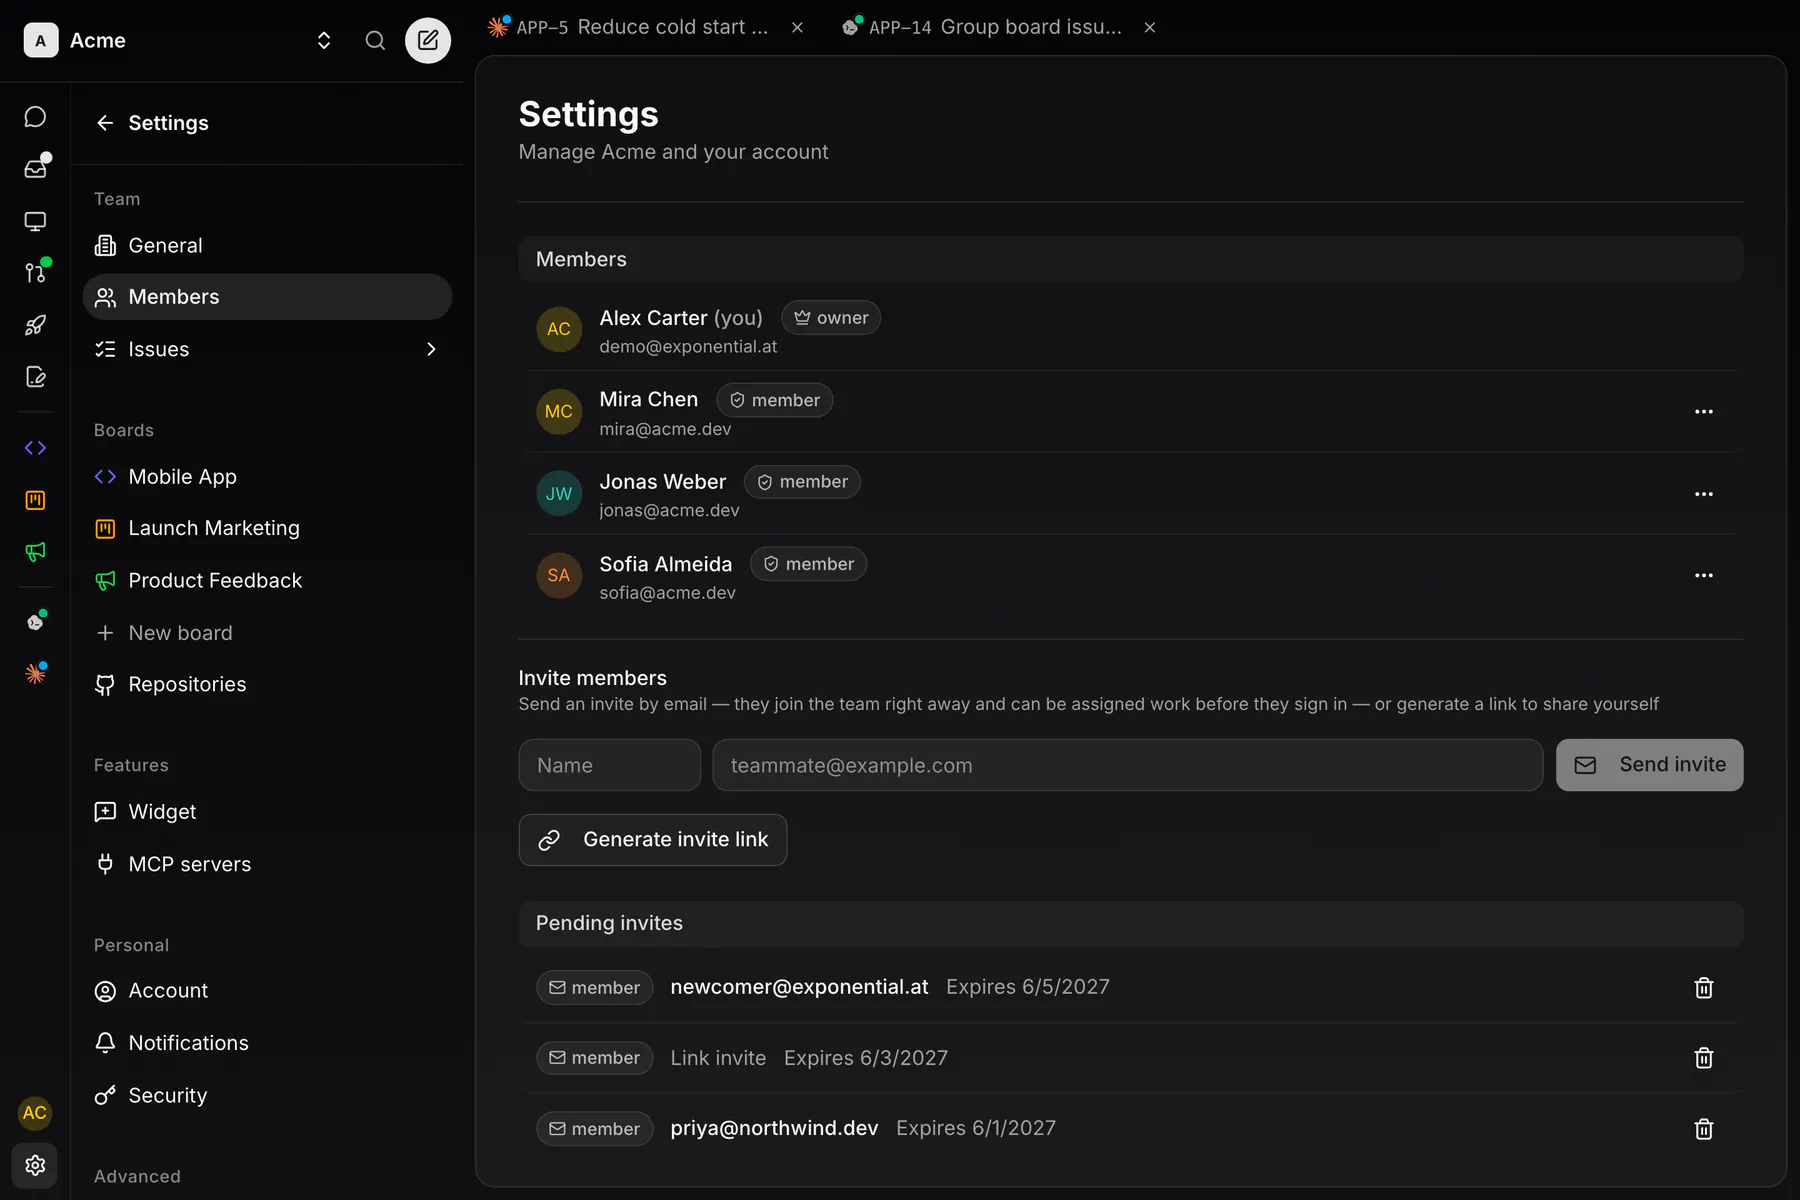Click the rocket icon in the left rail

point(35,325)
